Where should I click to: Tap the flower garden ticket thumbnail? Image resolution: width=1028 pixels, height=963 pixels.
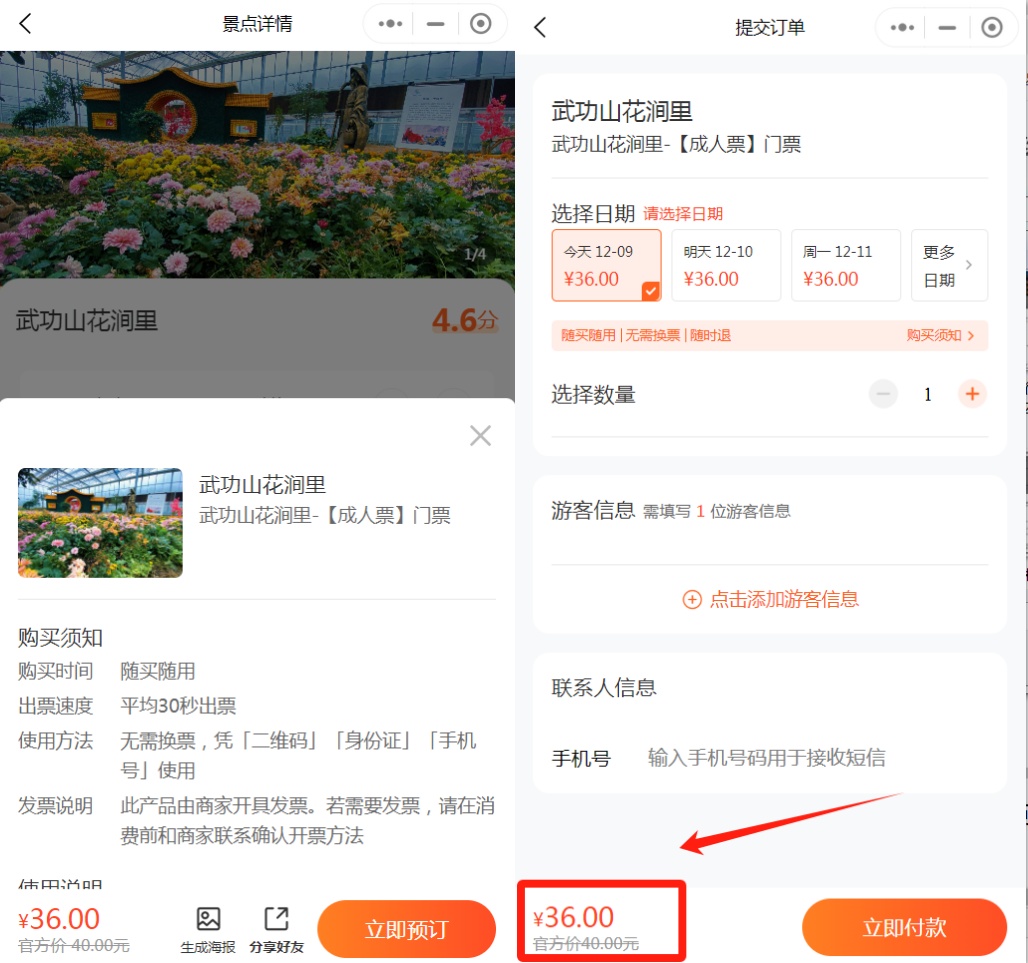(x=100, y=523)
